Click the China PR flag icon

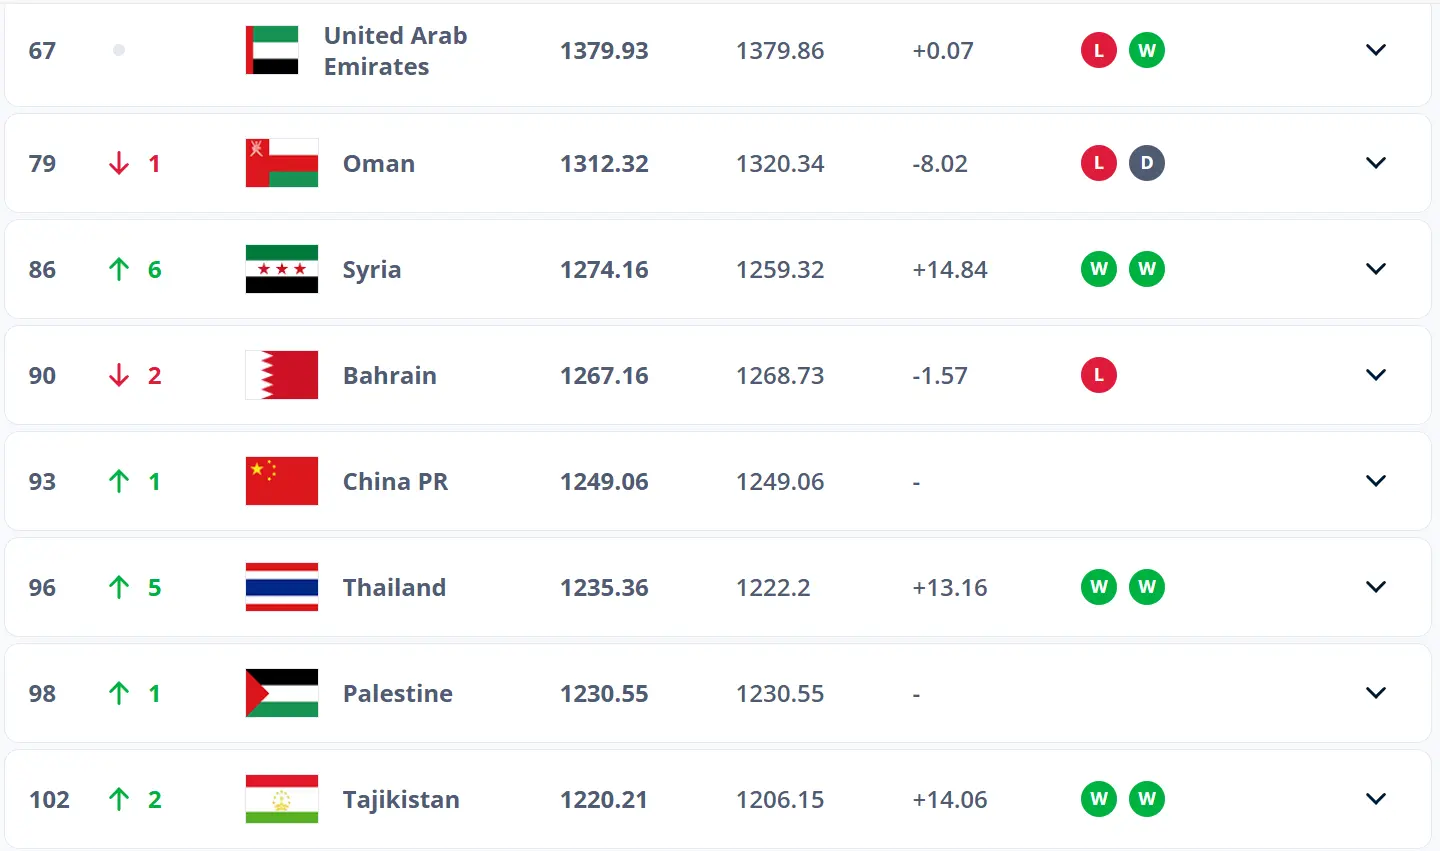click(282, 481)
